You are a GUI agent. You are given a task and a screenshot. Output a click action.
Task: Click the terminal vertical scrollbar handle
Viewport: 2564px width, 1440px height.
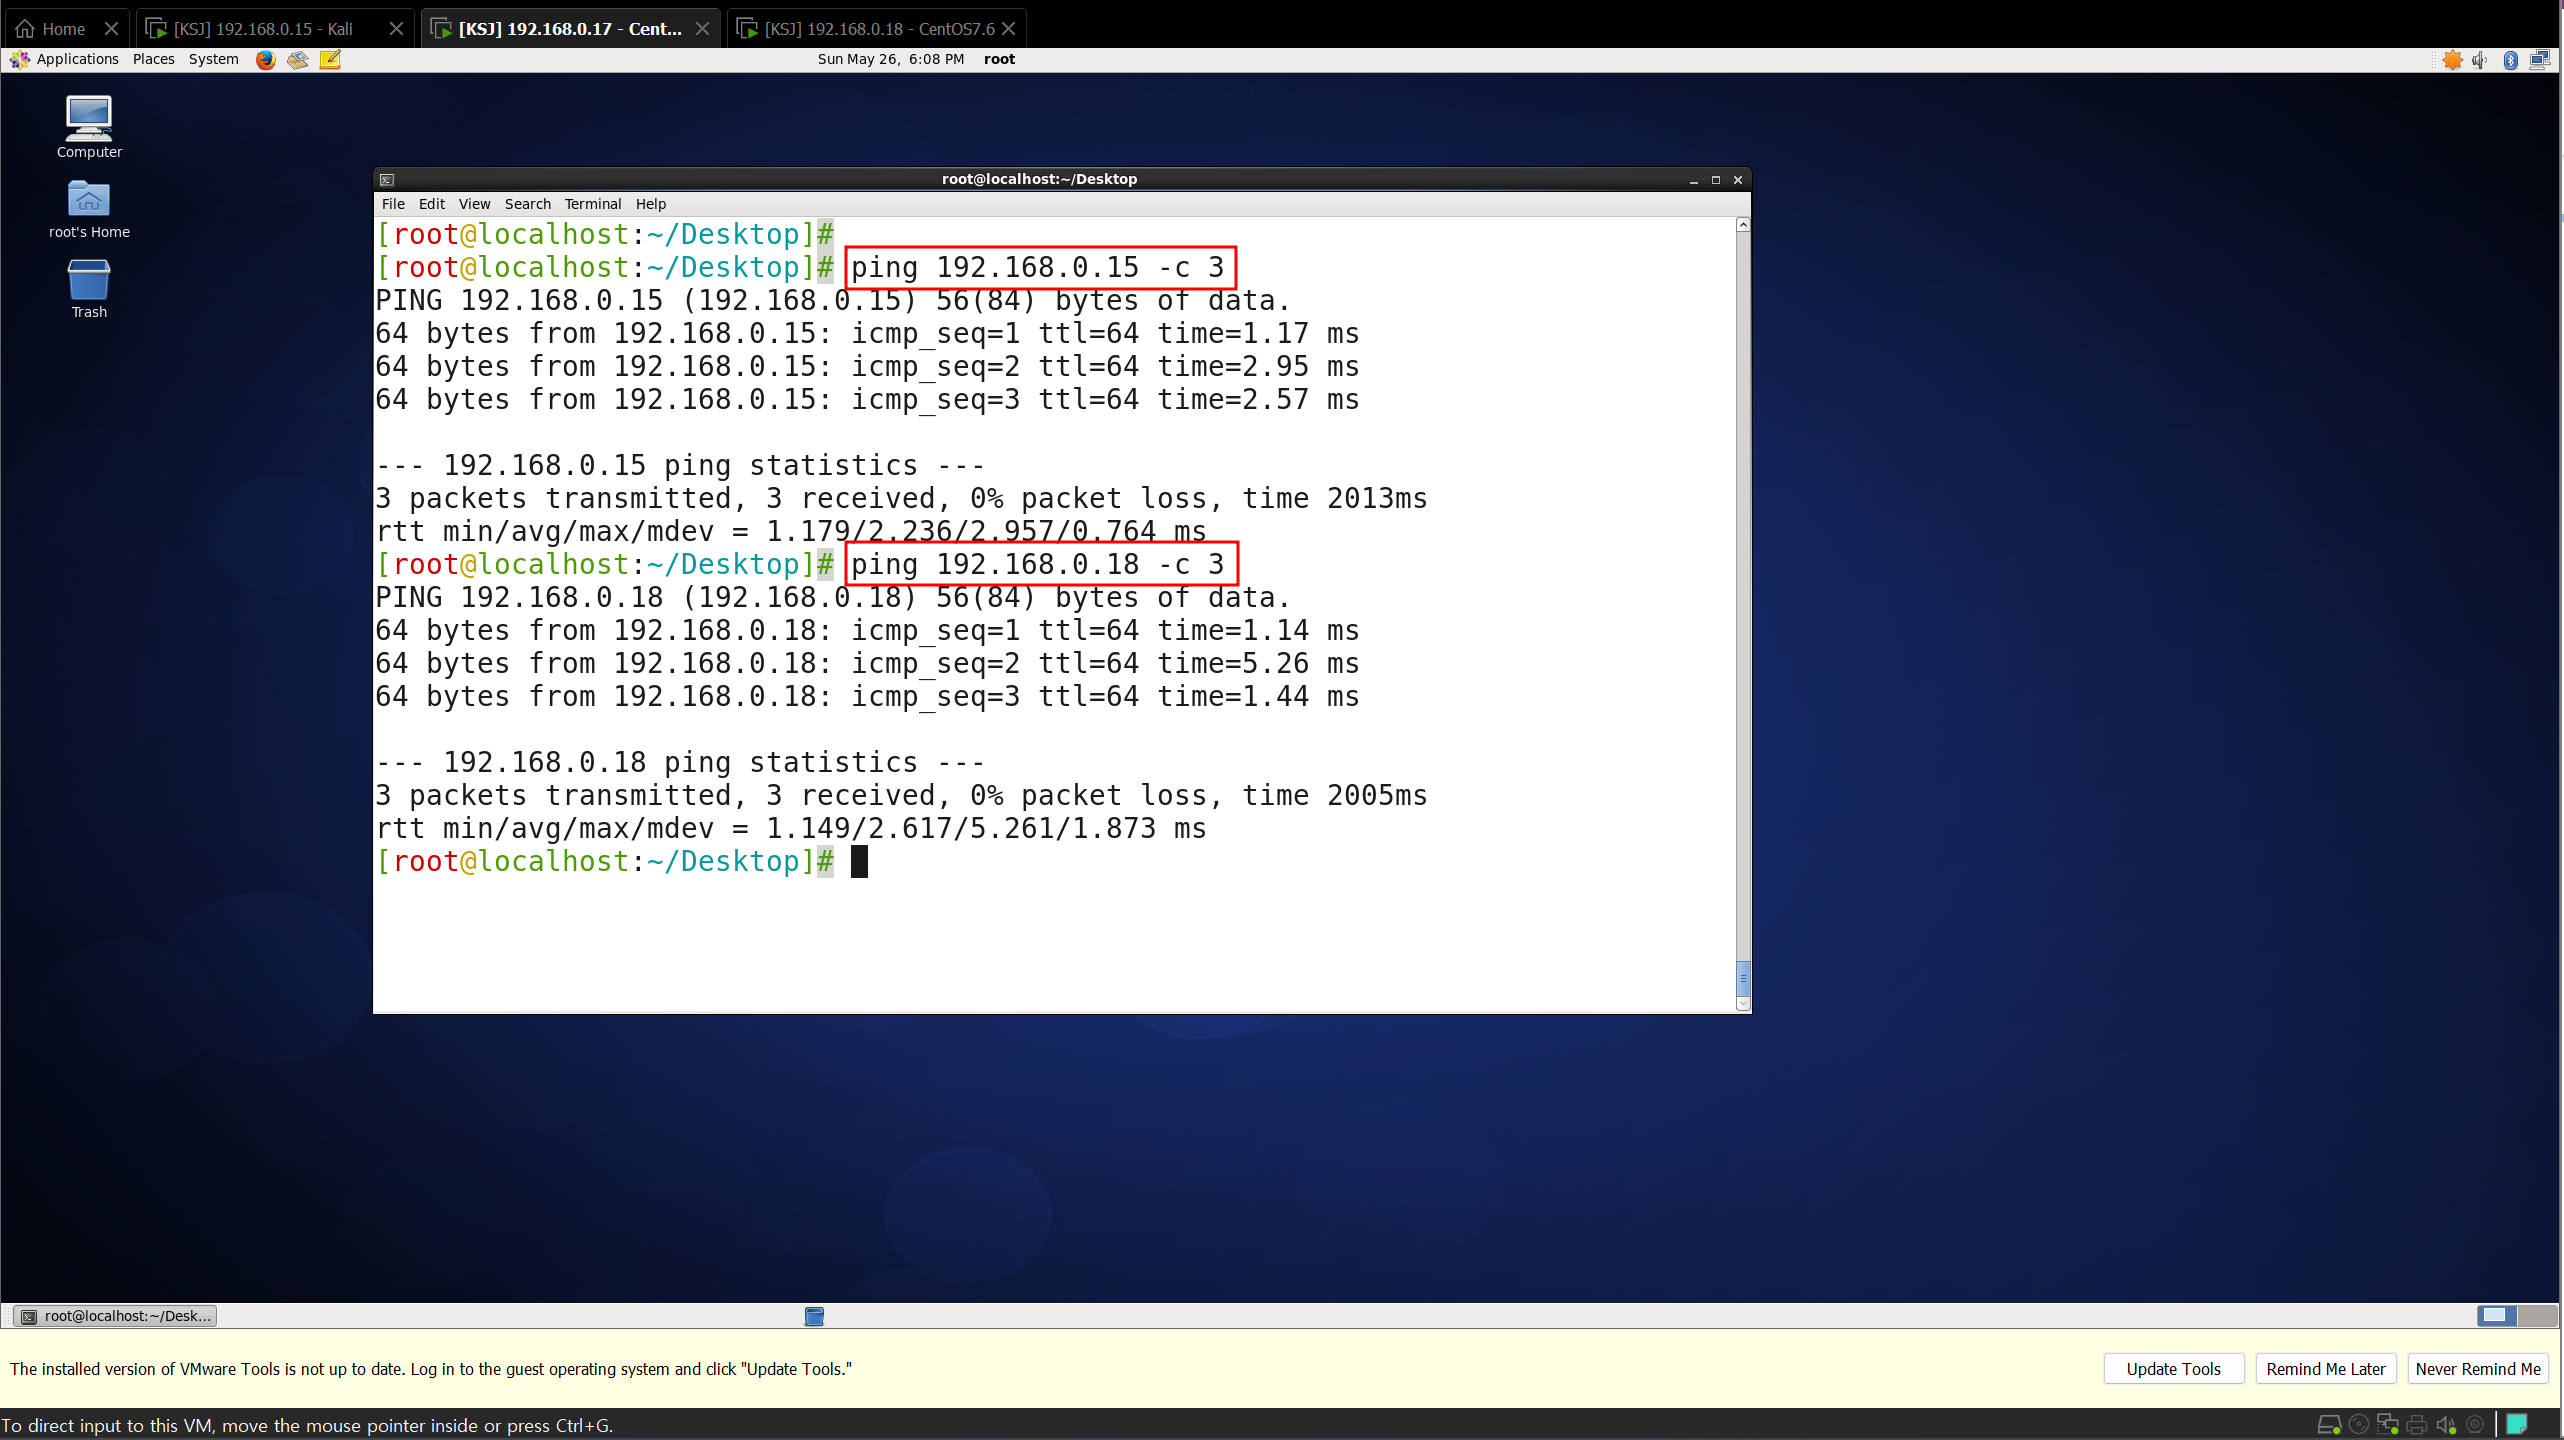(x=1743, y=978)
